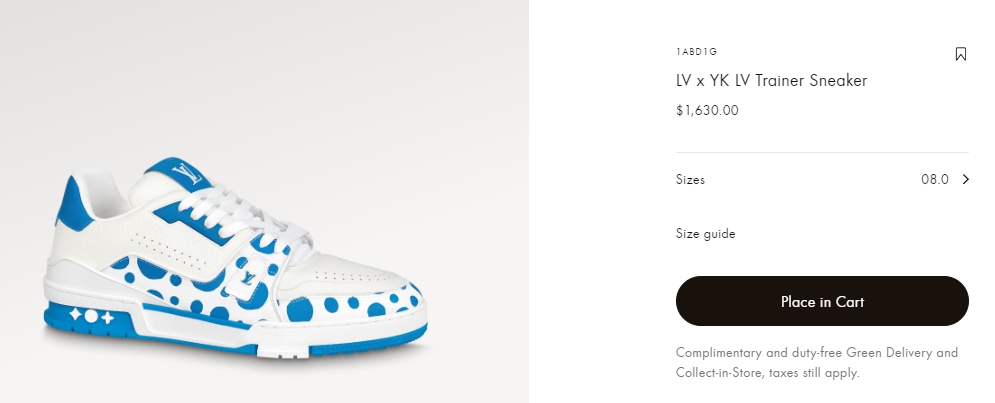The height and width of the screenshot is (403, 995).
Task: Select the product code 1ABD1G
Action: tap(696, 51)
